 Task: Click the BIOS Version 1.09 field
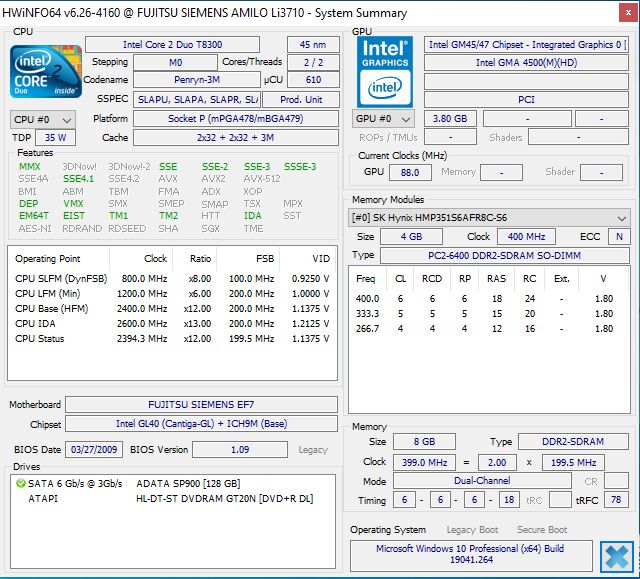pos(240,450)
